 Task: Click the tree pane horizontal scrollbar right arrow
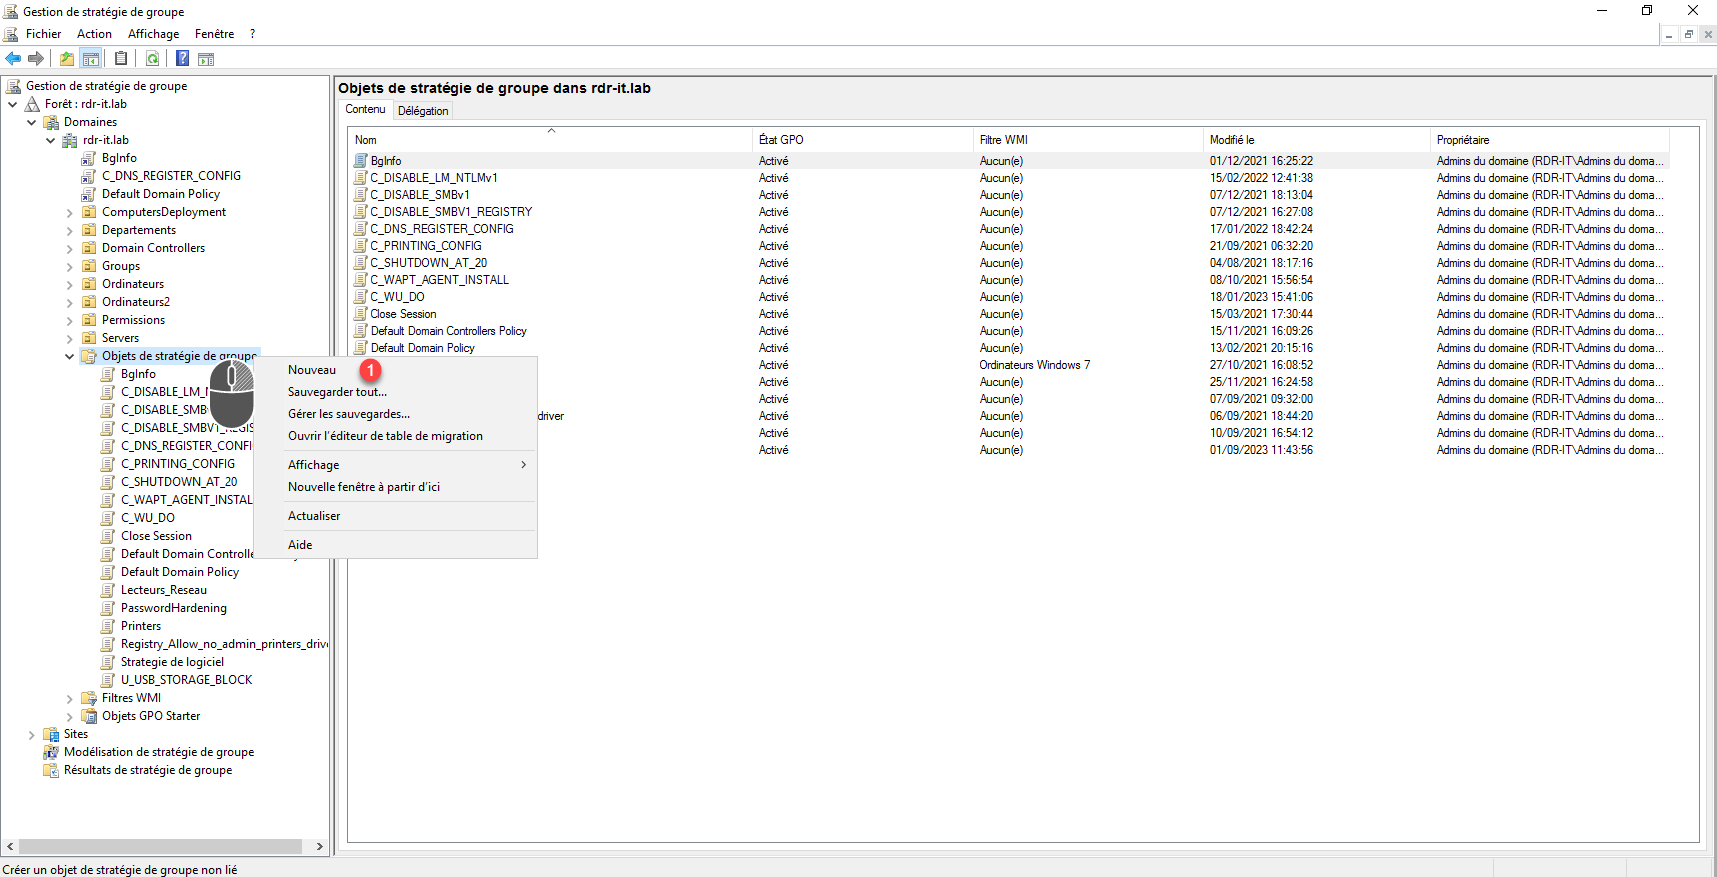pyautogui.click(x=319, y=847)
